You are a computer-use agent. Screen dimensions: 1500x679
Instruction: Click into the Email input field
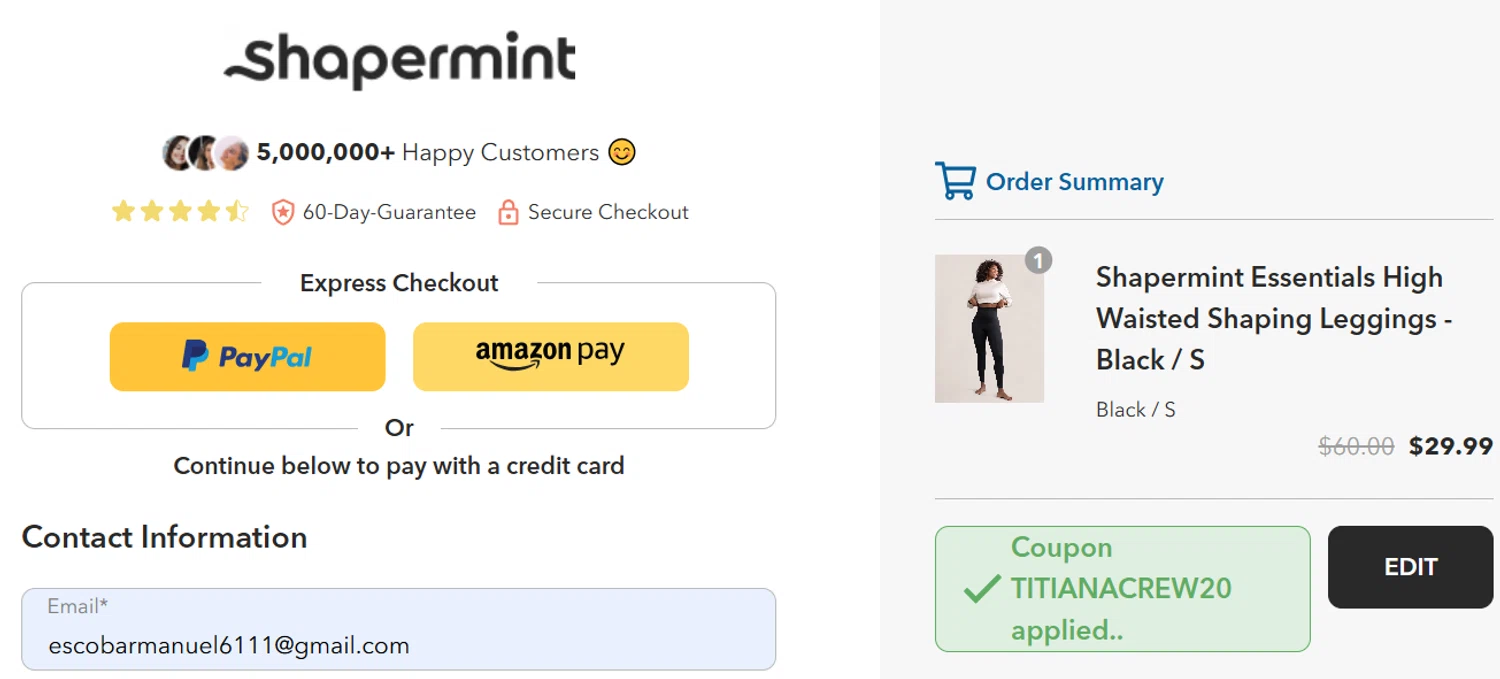pyautogui.click(x=398, y=644)
